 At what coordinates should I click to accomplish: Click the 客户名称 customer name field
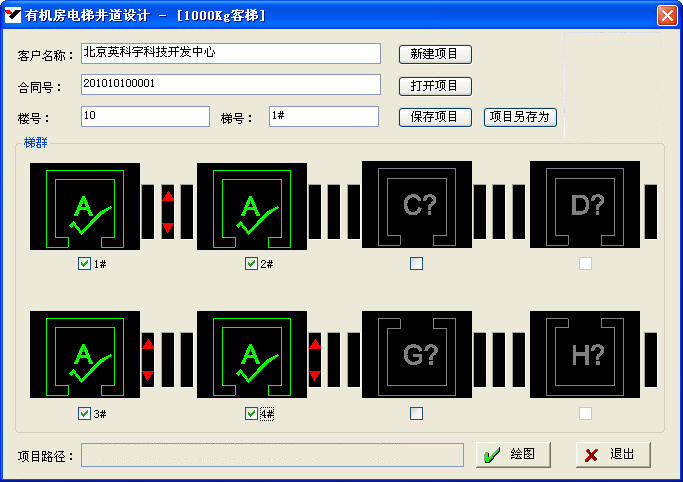[231, 53]
